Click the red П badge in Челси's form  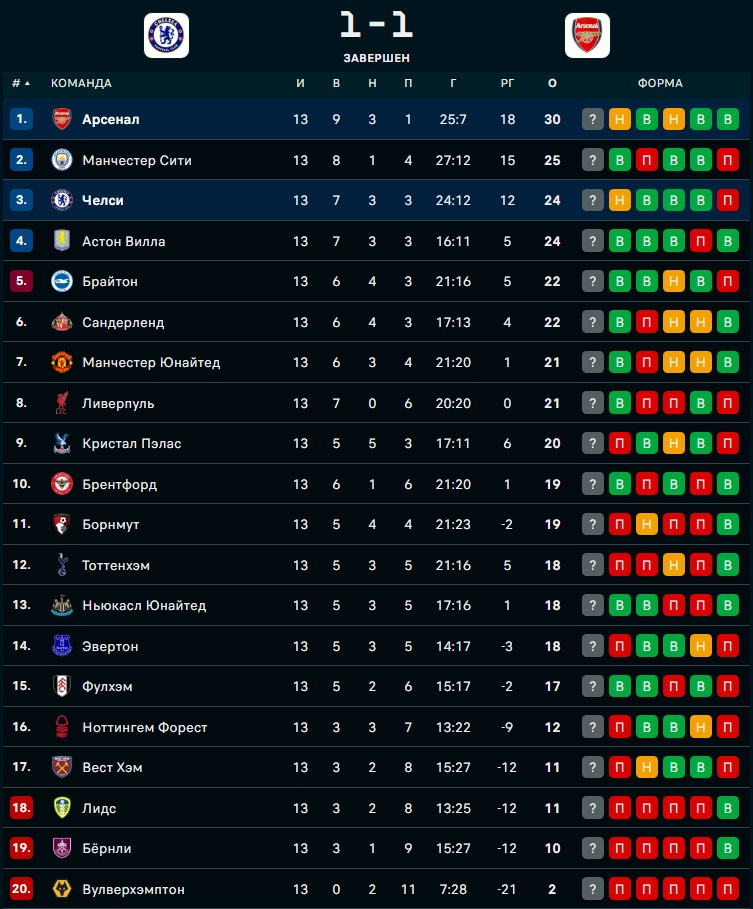(728, 201)
